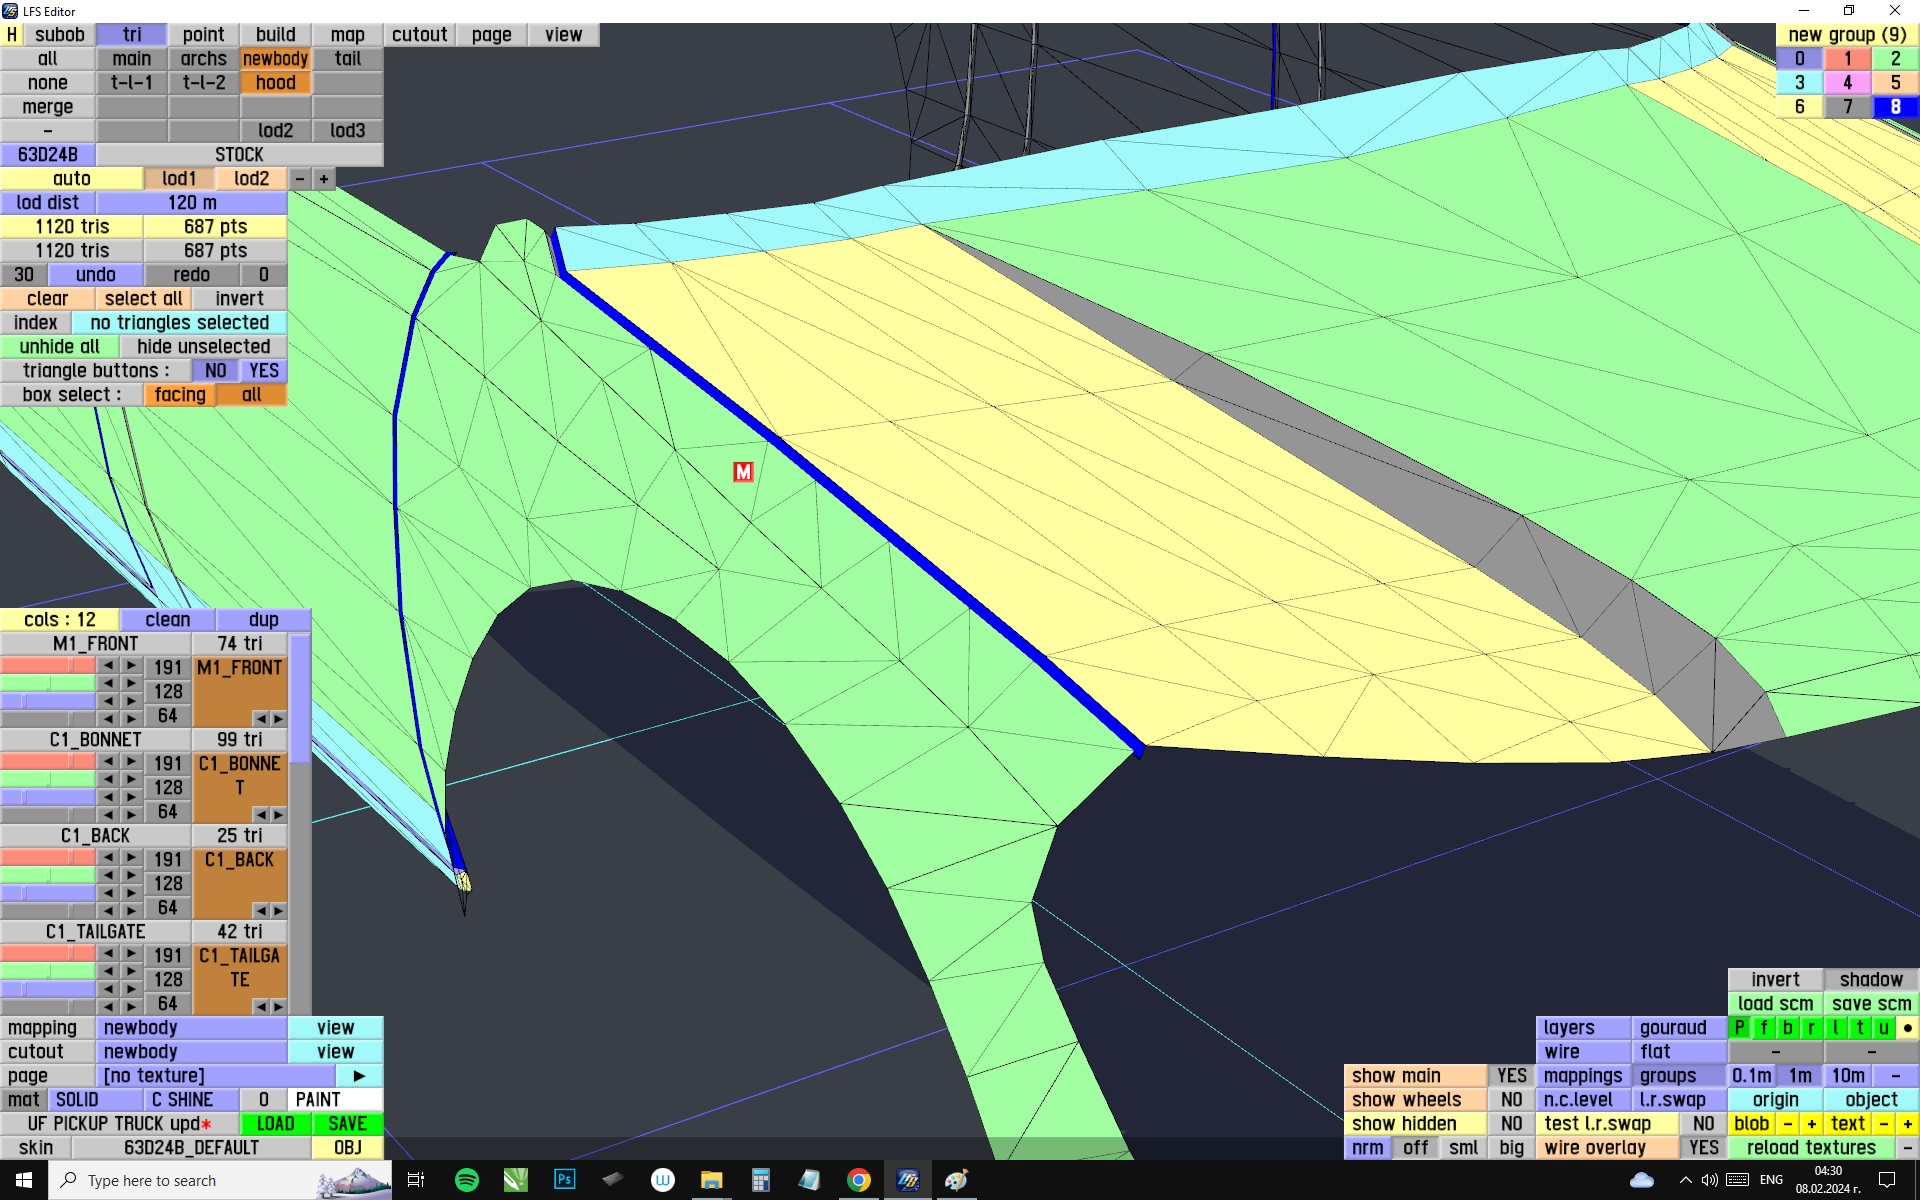Switch to the point mode tab
This screenshot has height=1200, width=1920.
pos(204,35)
